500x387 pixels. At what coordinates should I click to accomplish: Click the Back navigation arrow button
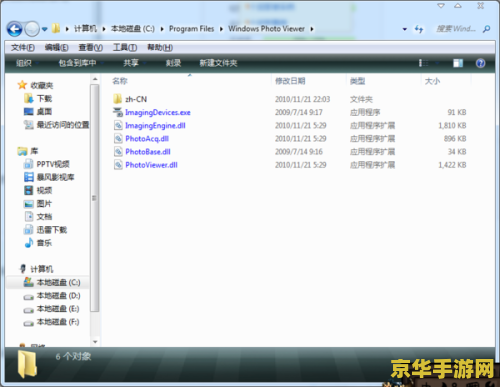[15, 29]
